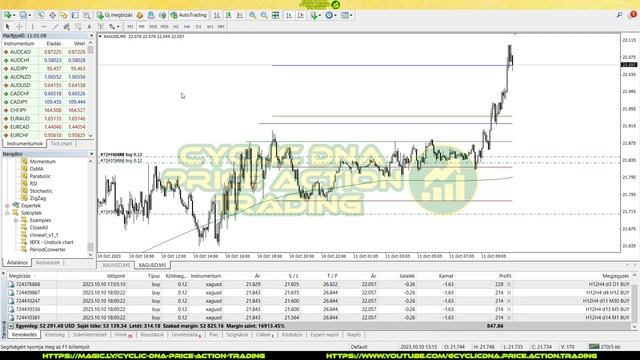Collapse the Szkriptek tree node

tap(7, 213)
